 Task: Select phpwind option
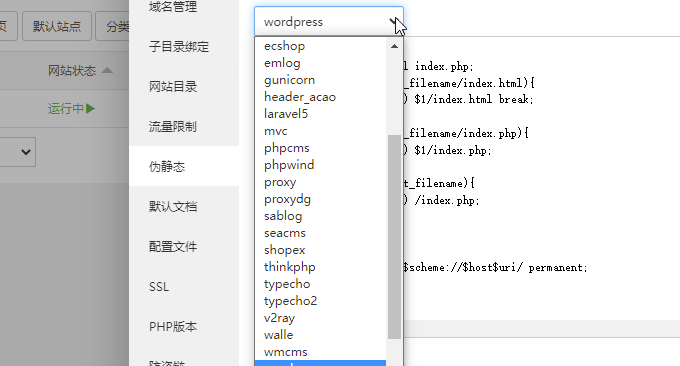(x=320, y=165)
